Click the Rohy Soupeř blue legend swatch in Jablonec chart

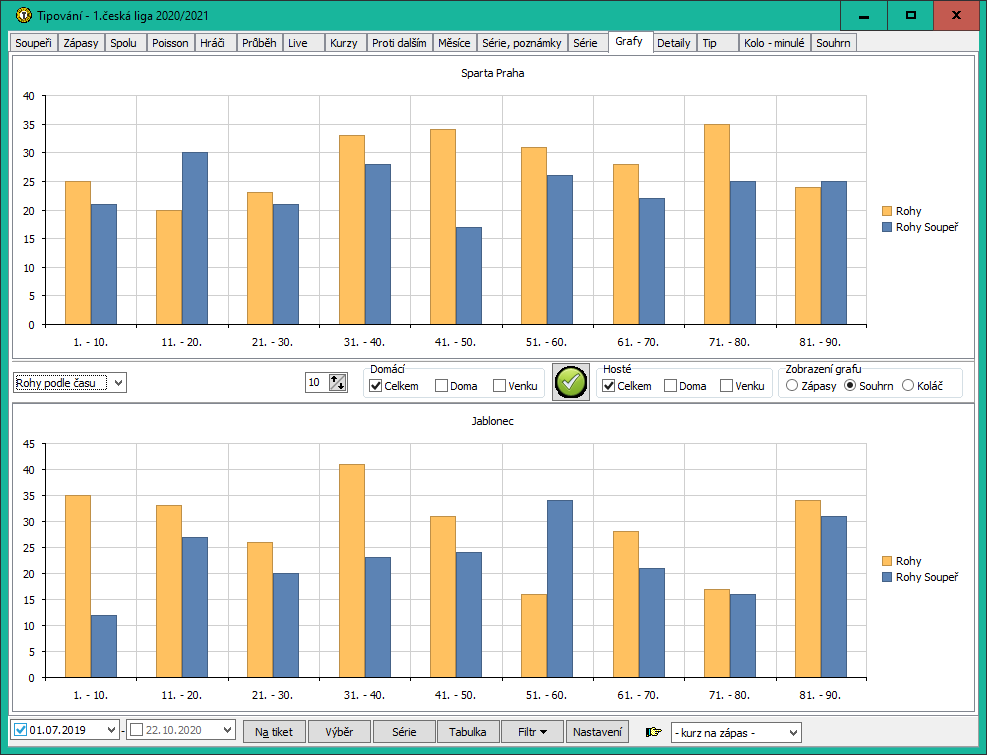click(887, 577)
